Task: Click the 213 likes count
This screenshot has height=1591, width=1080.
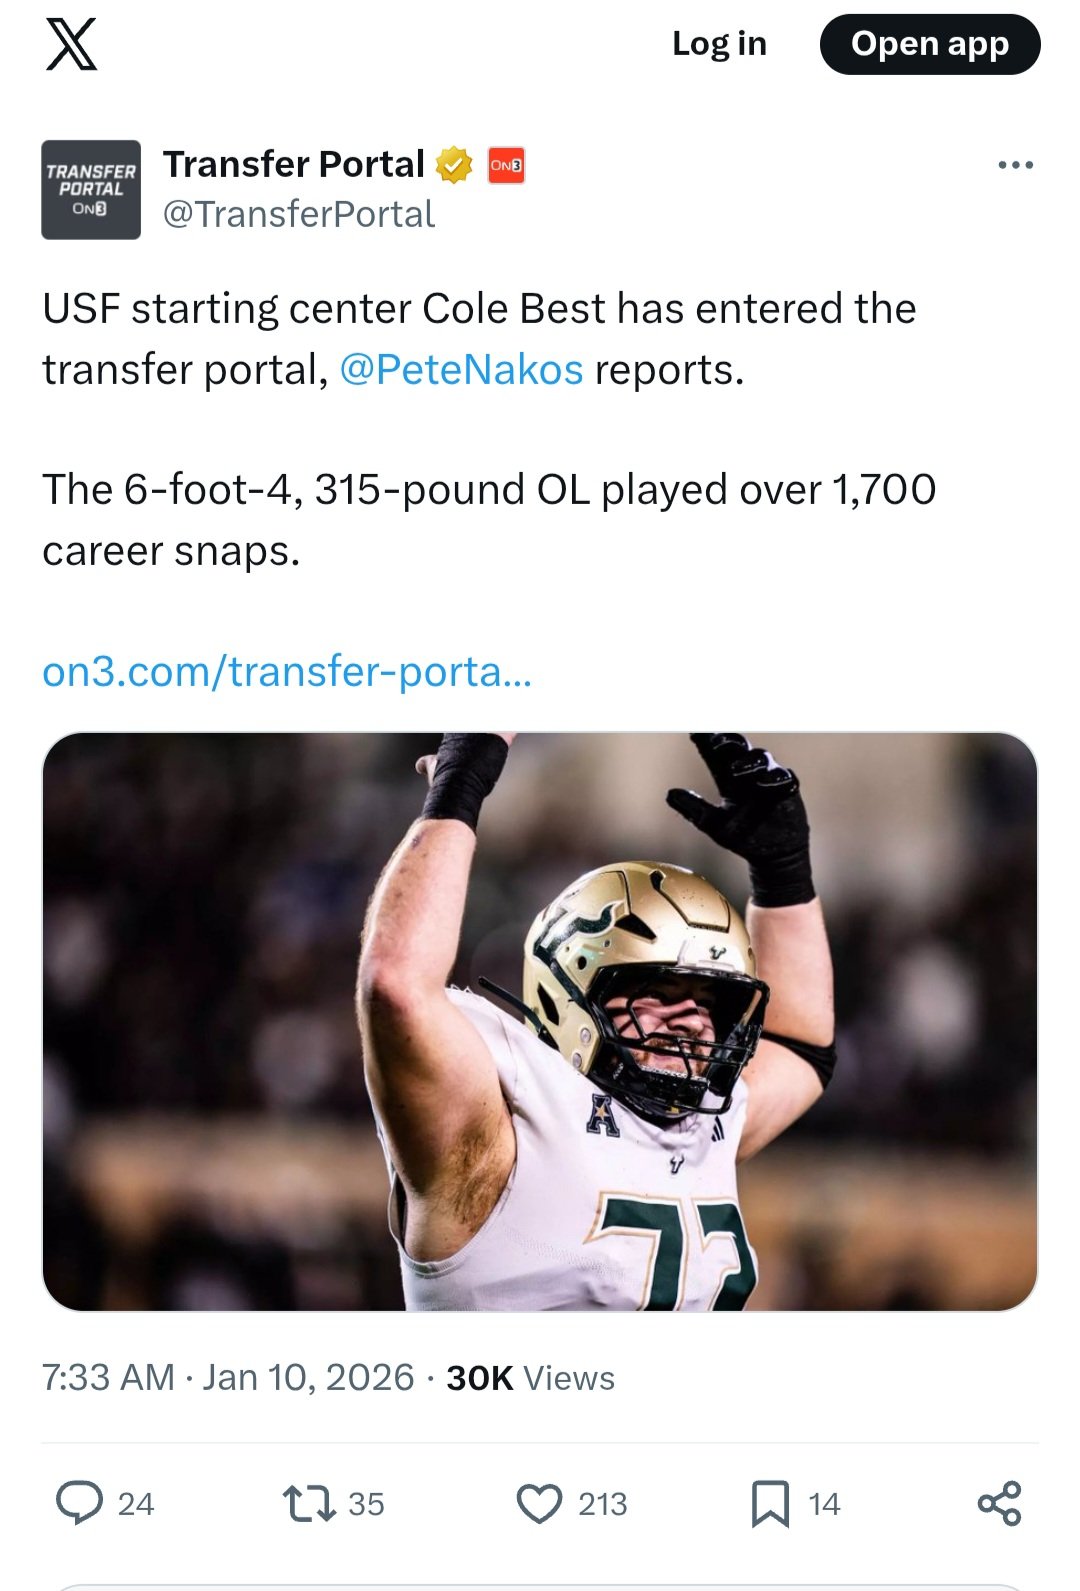Action: [602, 1504]
